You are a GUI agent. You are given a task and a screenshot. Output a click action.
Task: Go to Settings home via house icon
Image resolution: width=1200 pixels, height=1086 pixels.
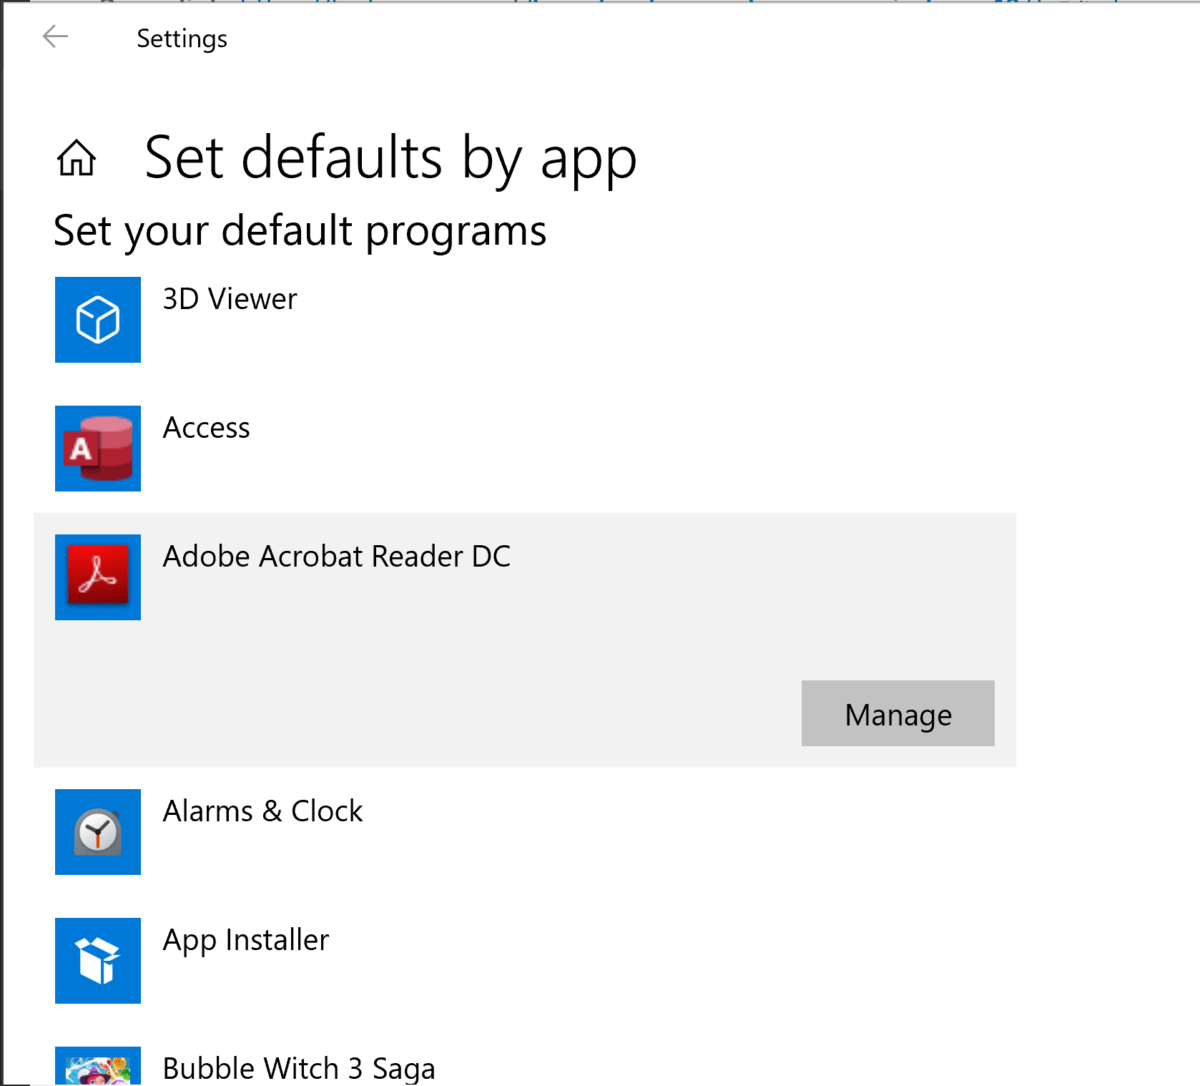click(76, 158)
